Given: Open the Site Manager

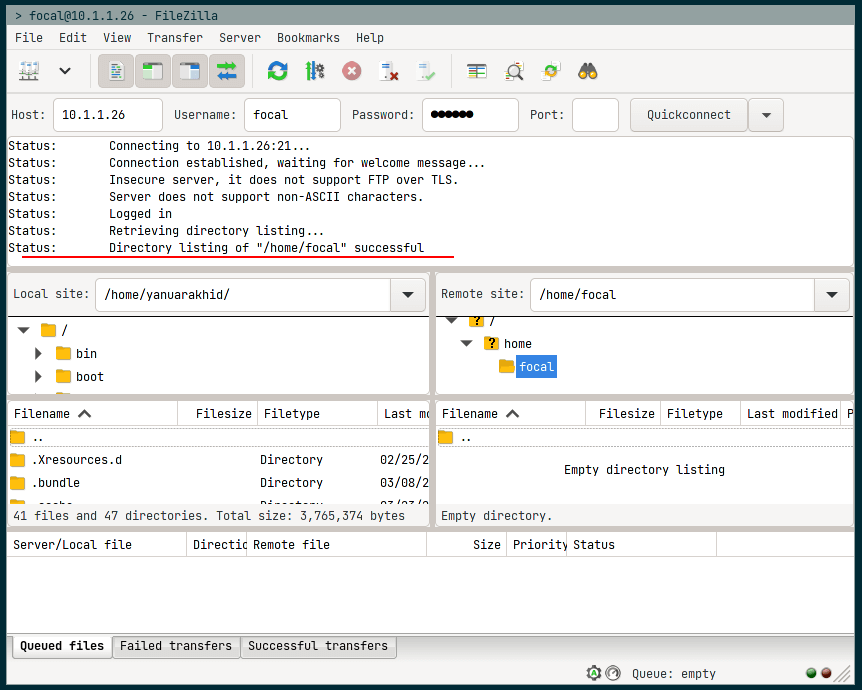Looking at the screenshot, I should tap(29, 71).
